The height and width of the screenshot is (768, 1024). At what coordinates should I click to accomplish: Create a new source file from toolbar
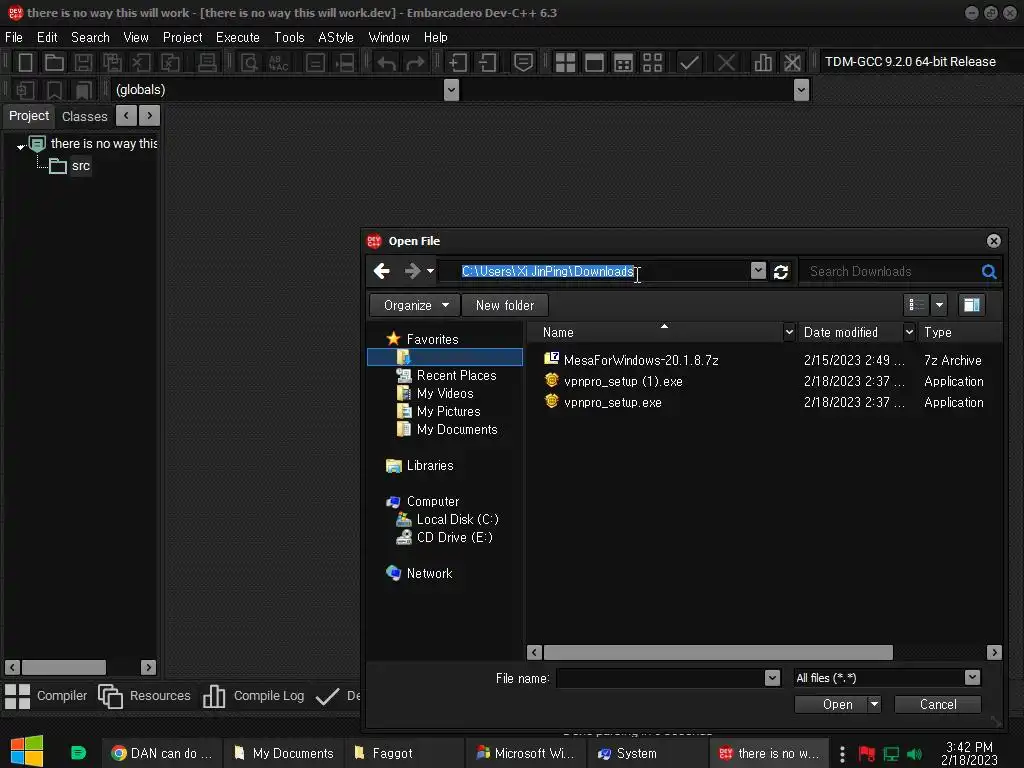[25, 63]
